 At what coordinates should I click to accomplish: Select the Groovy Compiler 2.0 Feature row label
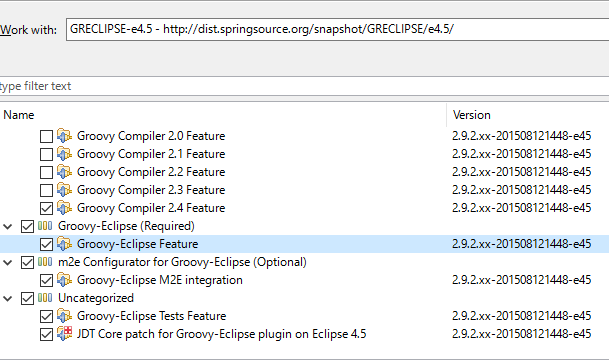[151, 136]
